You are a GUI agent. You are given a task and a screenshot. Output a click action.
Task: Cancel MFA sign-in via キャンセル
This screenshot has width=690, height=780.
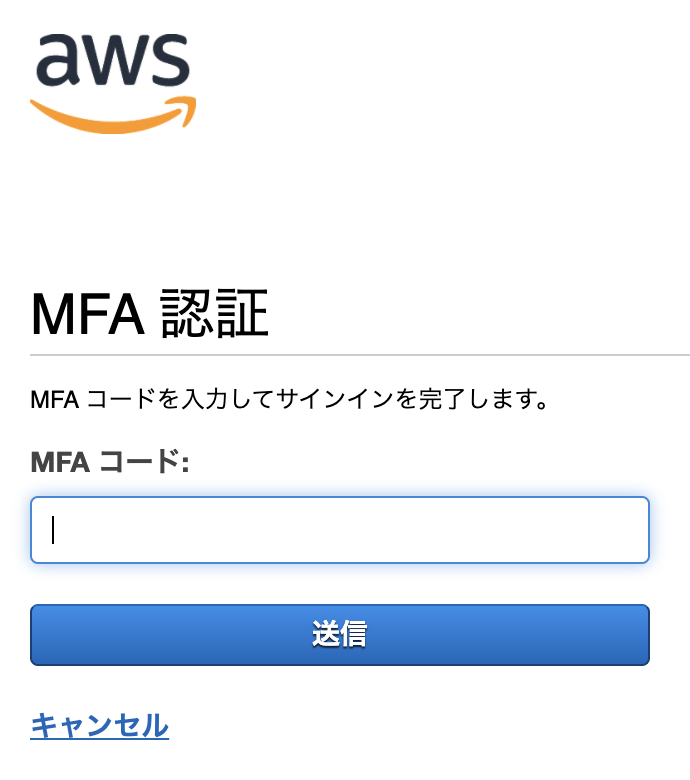[x=100, y=725]
